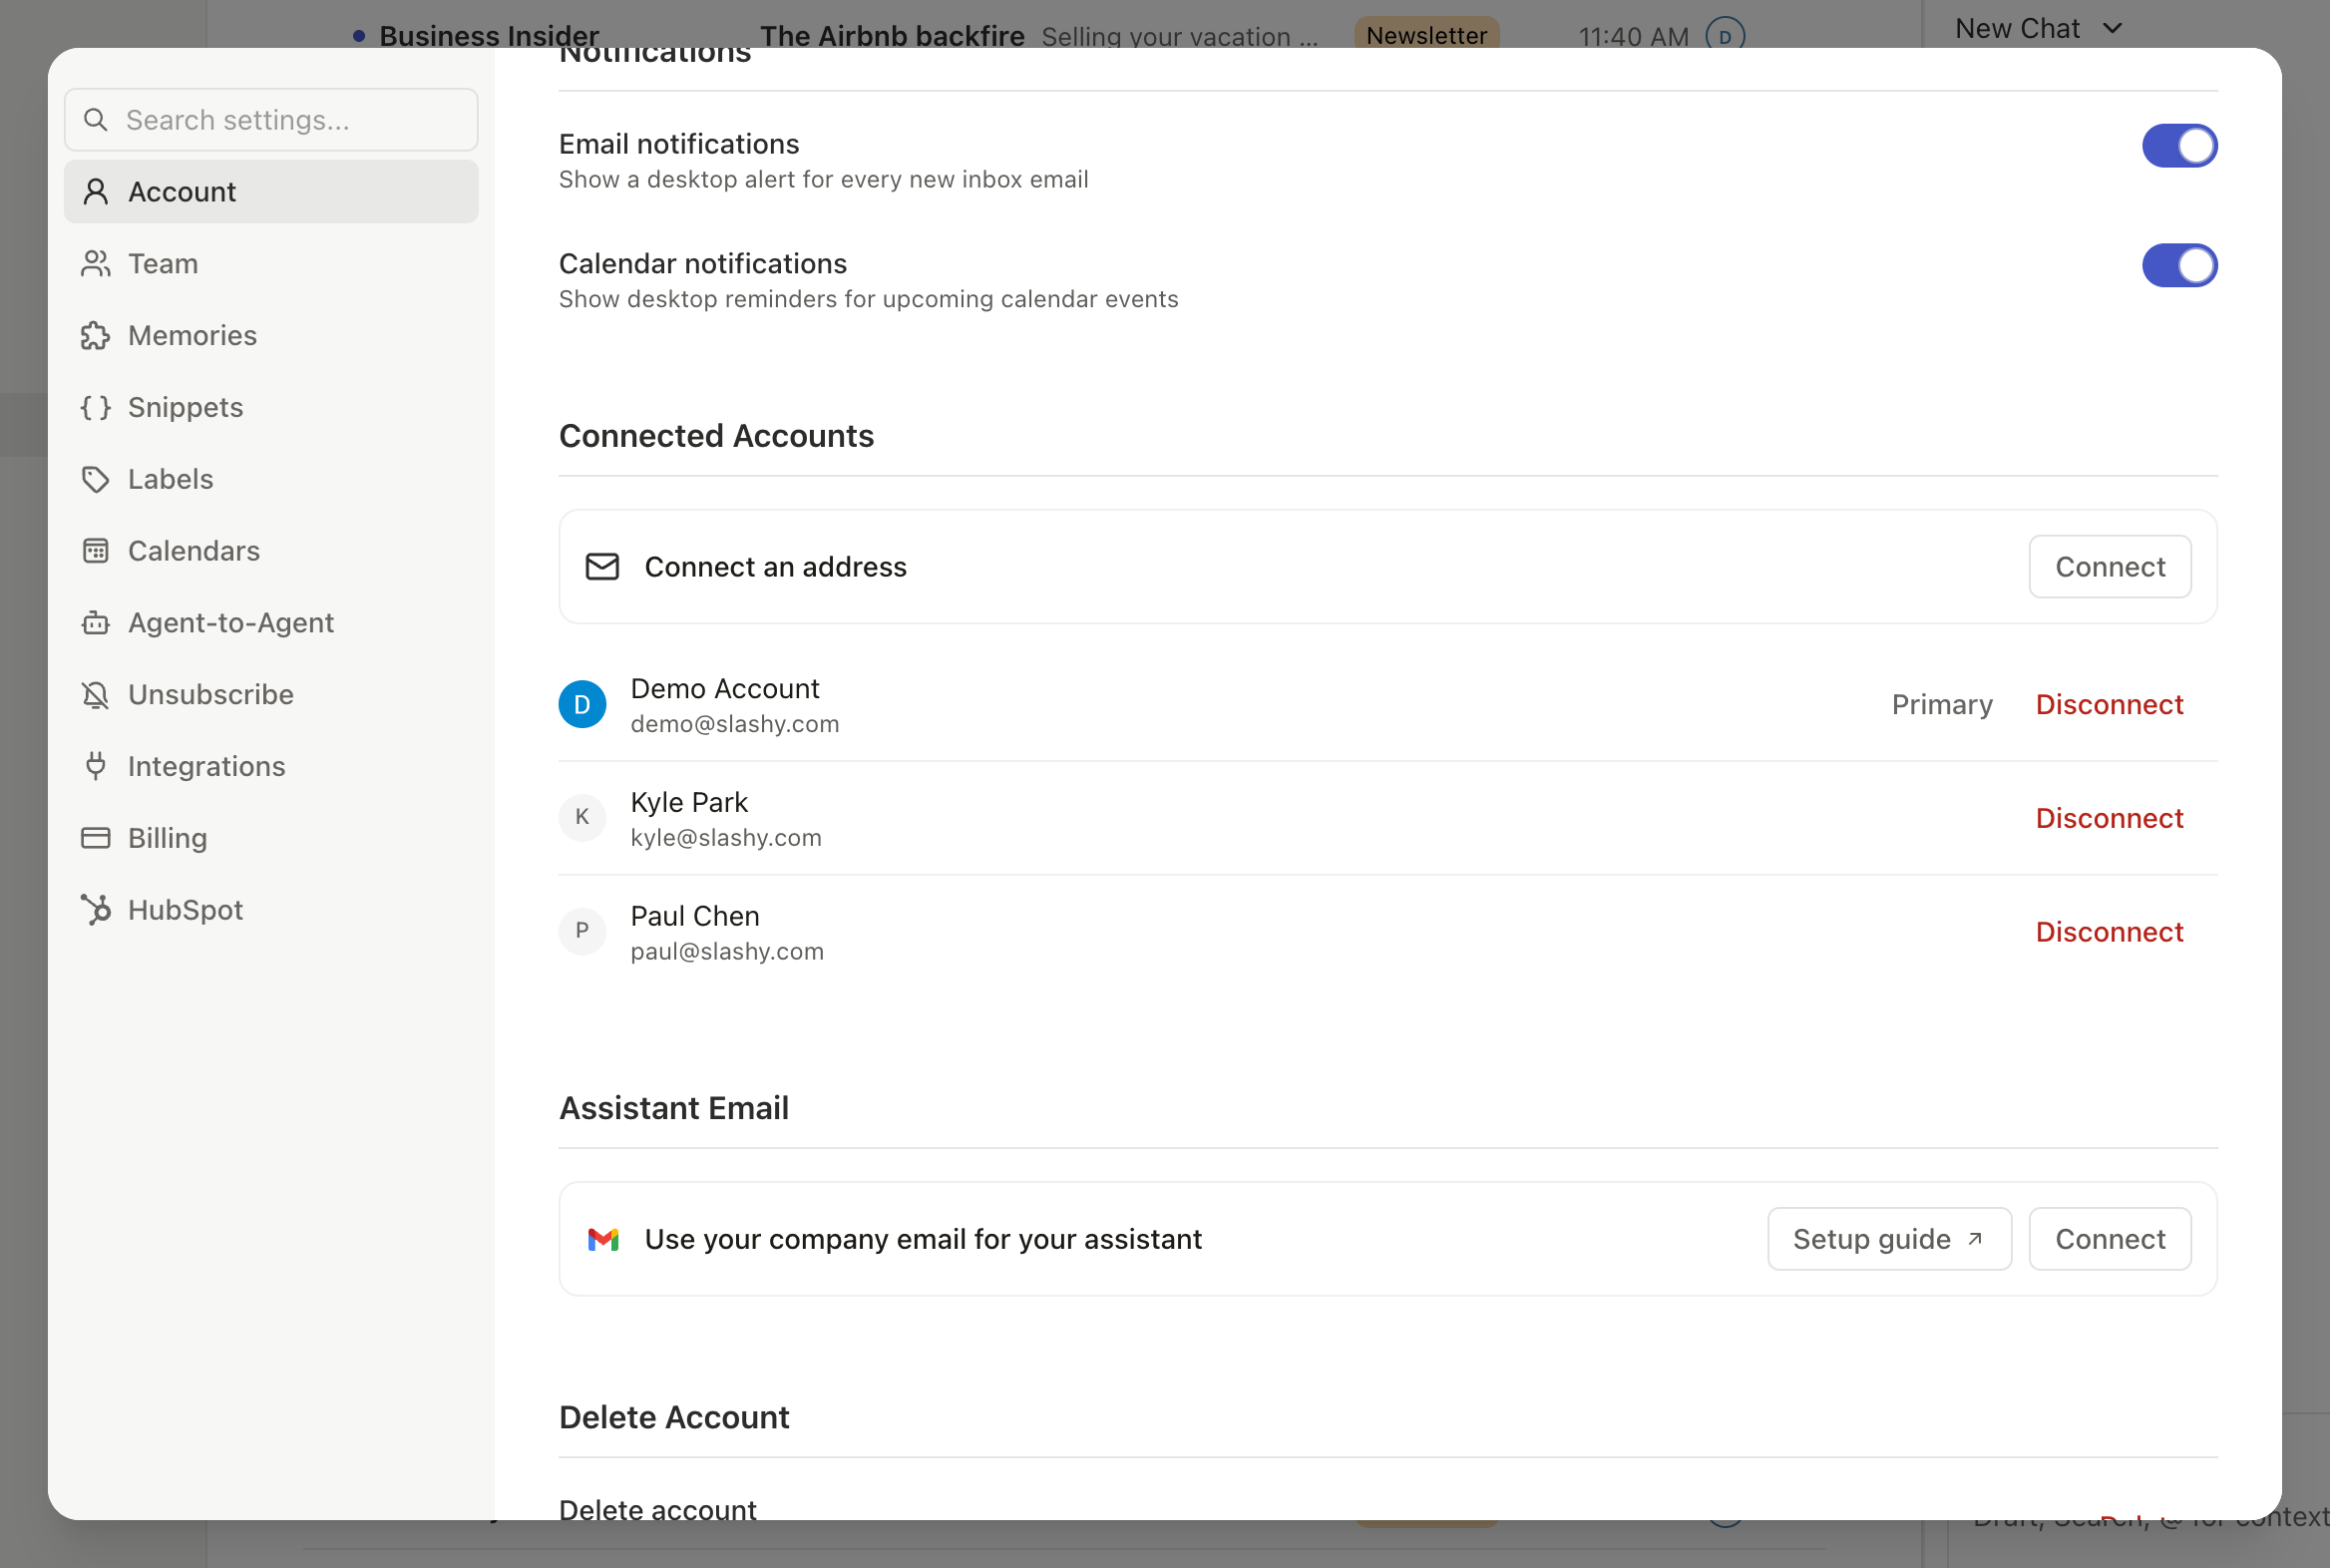The width and height of the screenshot is (2330, 1568).
Task: Click the Memories puzzle piece icon
Action: tap(96, 336)
